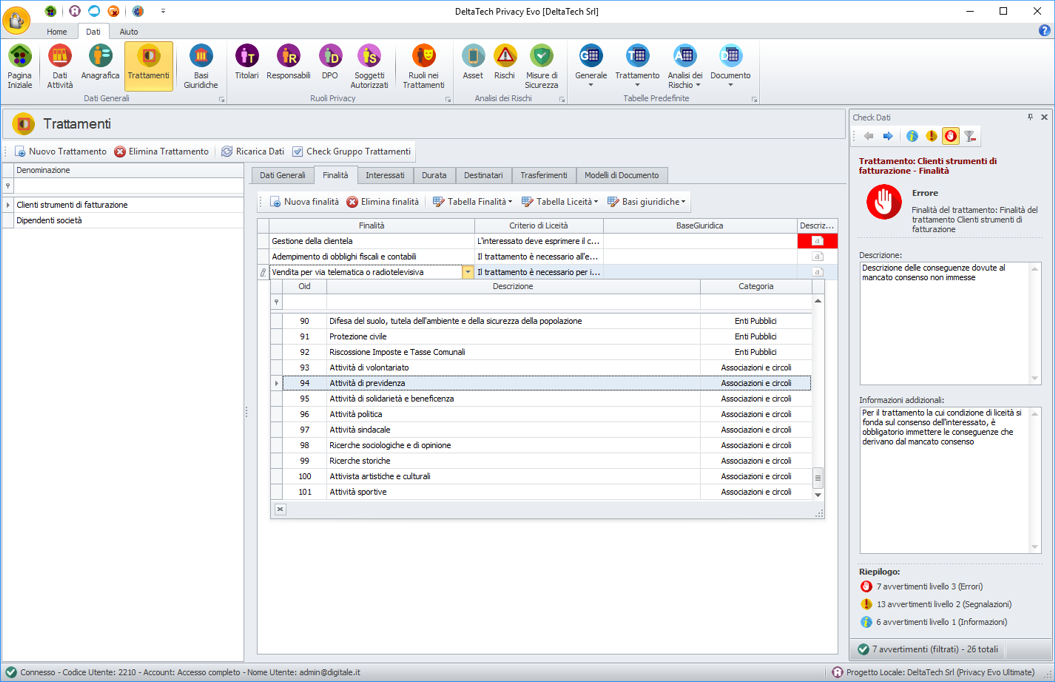Viewport: 1055px width, 682px height.
Task: Toggle the information filter in Check Dati
Action: [912, 137]
